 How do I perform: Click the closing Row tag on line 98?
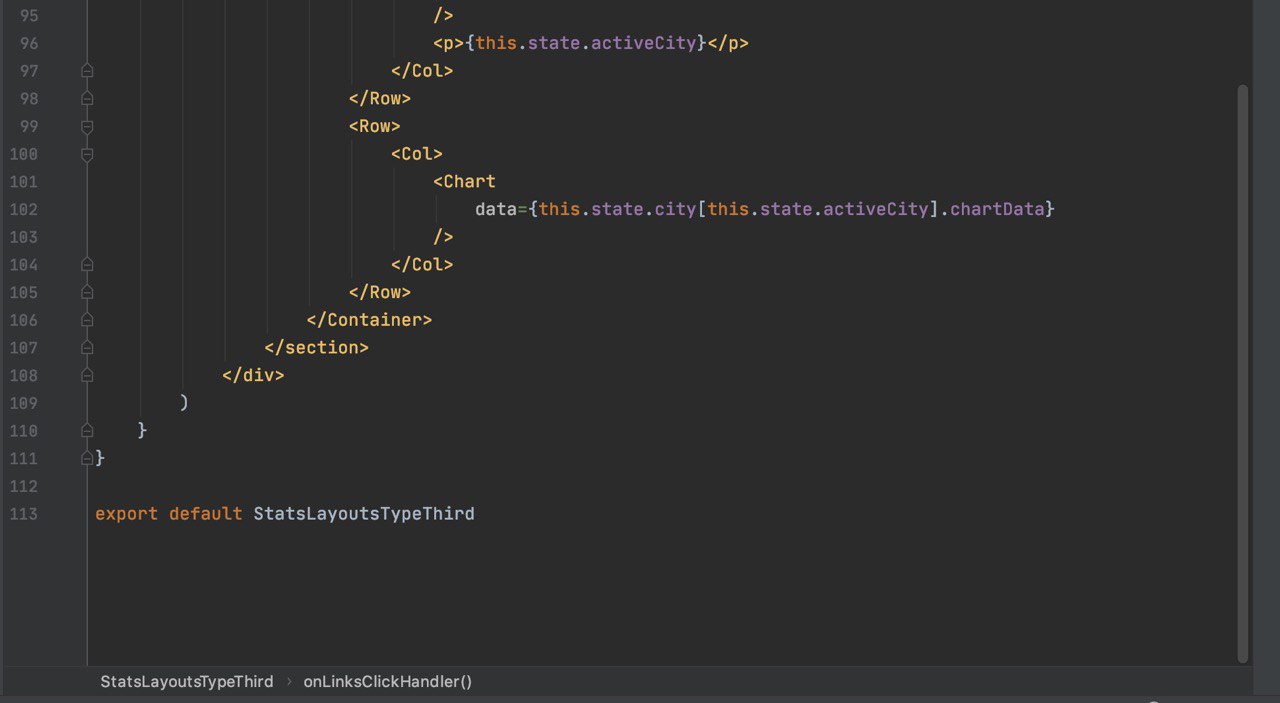tap(380, 99)
